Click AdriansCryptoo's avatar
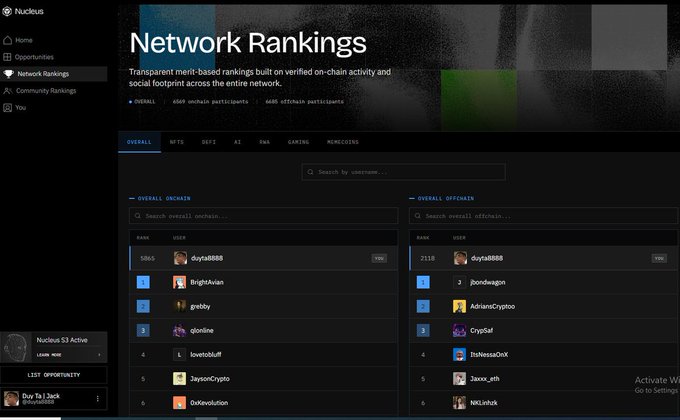Viewport: 680px width, 420px height. tap(459, 306)
